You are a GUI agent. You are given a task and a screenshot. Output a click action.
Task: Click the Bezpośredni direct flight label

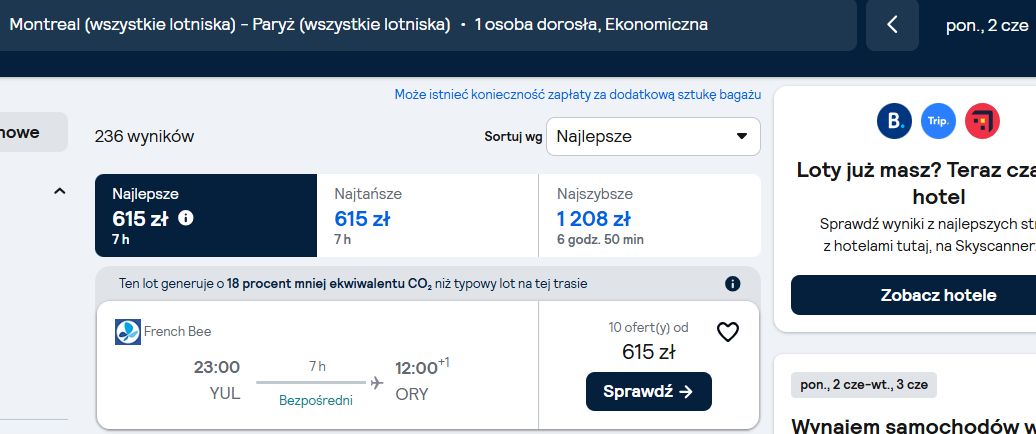tap(316, 400)
